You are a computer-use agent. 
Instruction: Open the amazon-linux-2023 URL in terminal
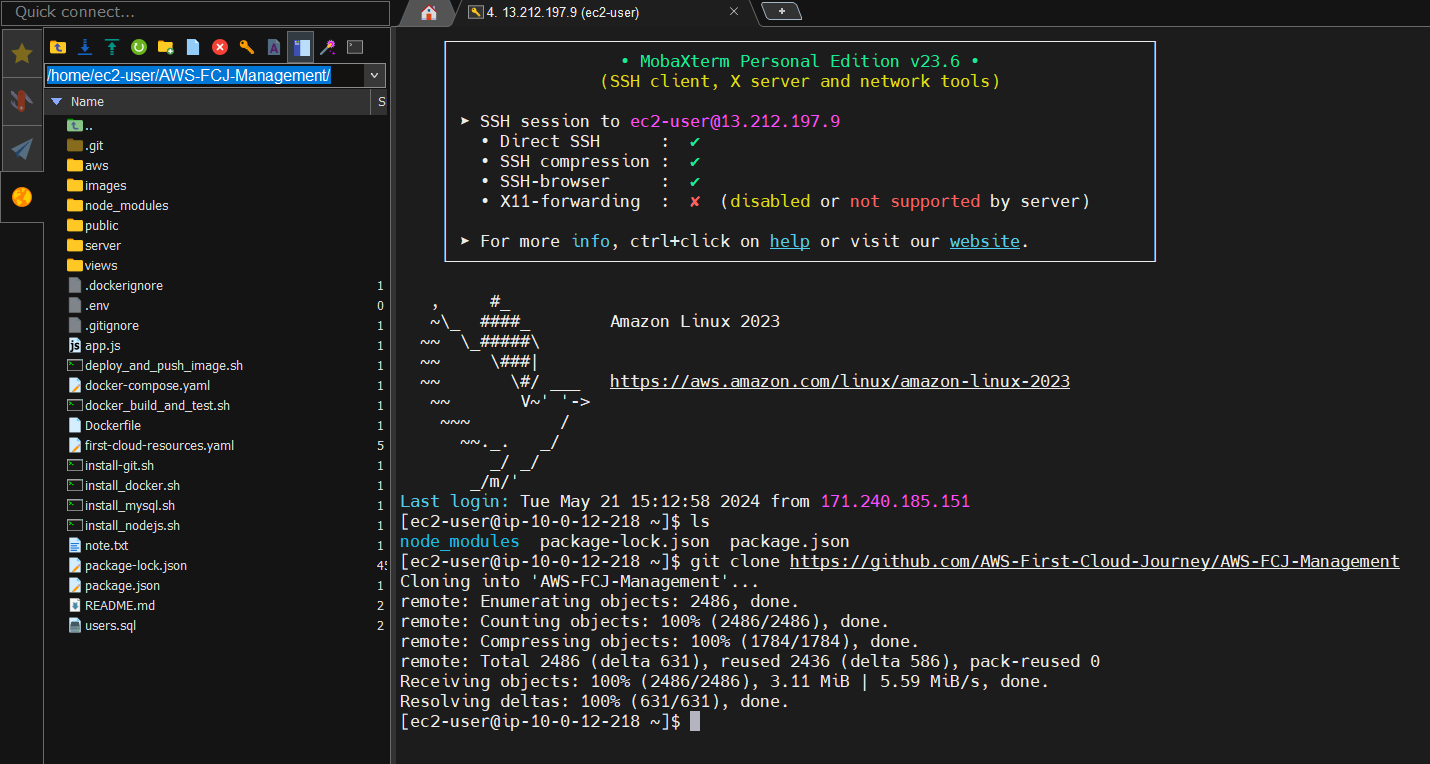tap(840, 381)
